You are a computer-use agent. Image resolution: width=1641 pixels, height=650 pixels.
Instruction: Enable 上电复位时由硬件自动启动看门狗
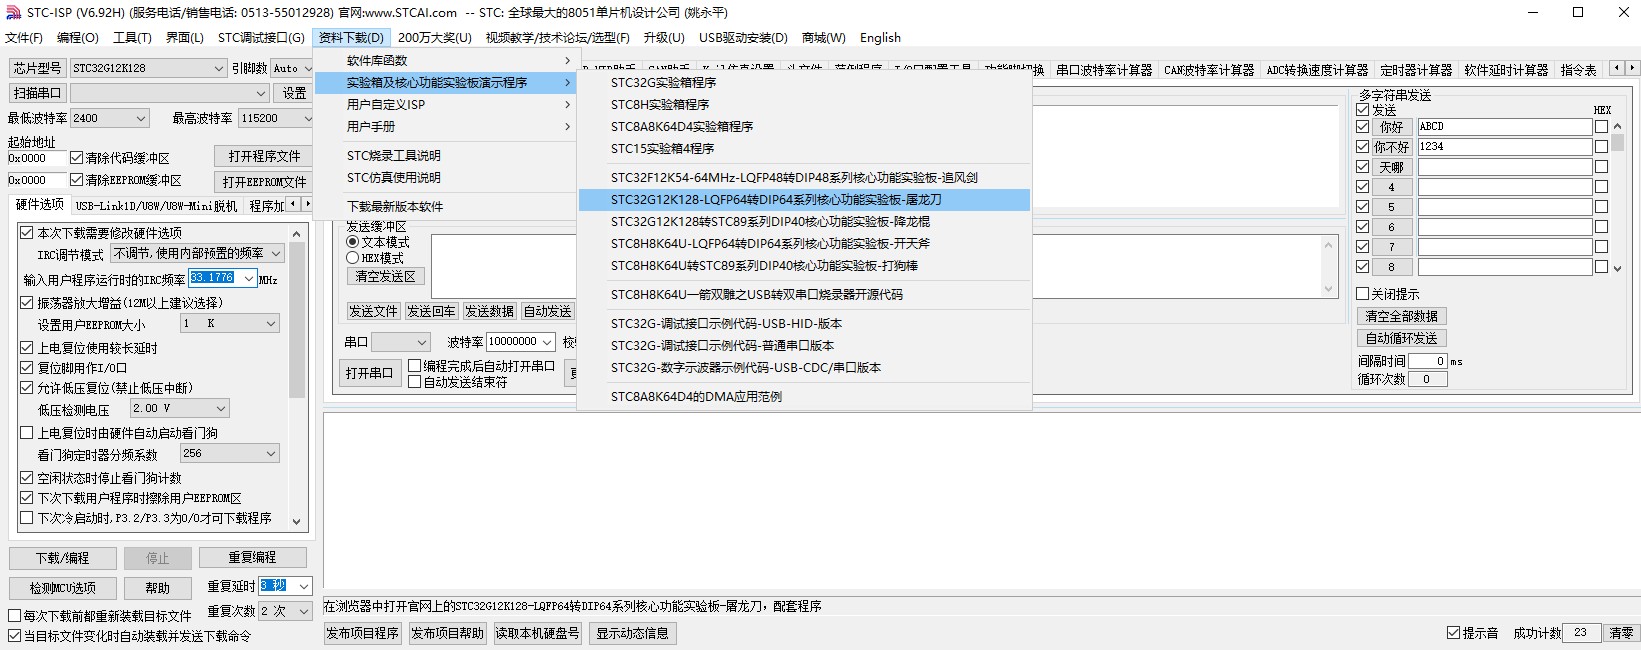click(27, 433)
